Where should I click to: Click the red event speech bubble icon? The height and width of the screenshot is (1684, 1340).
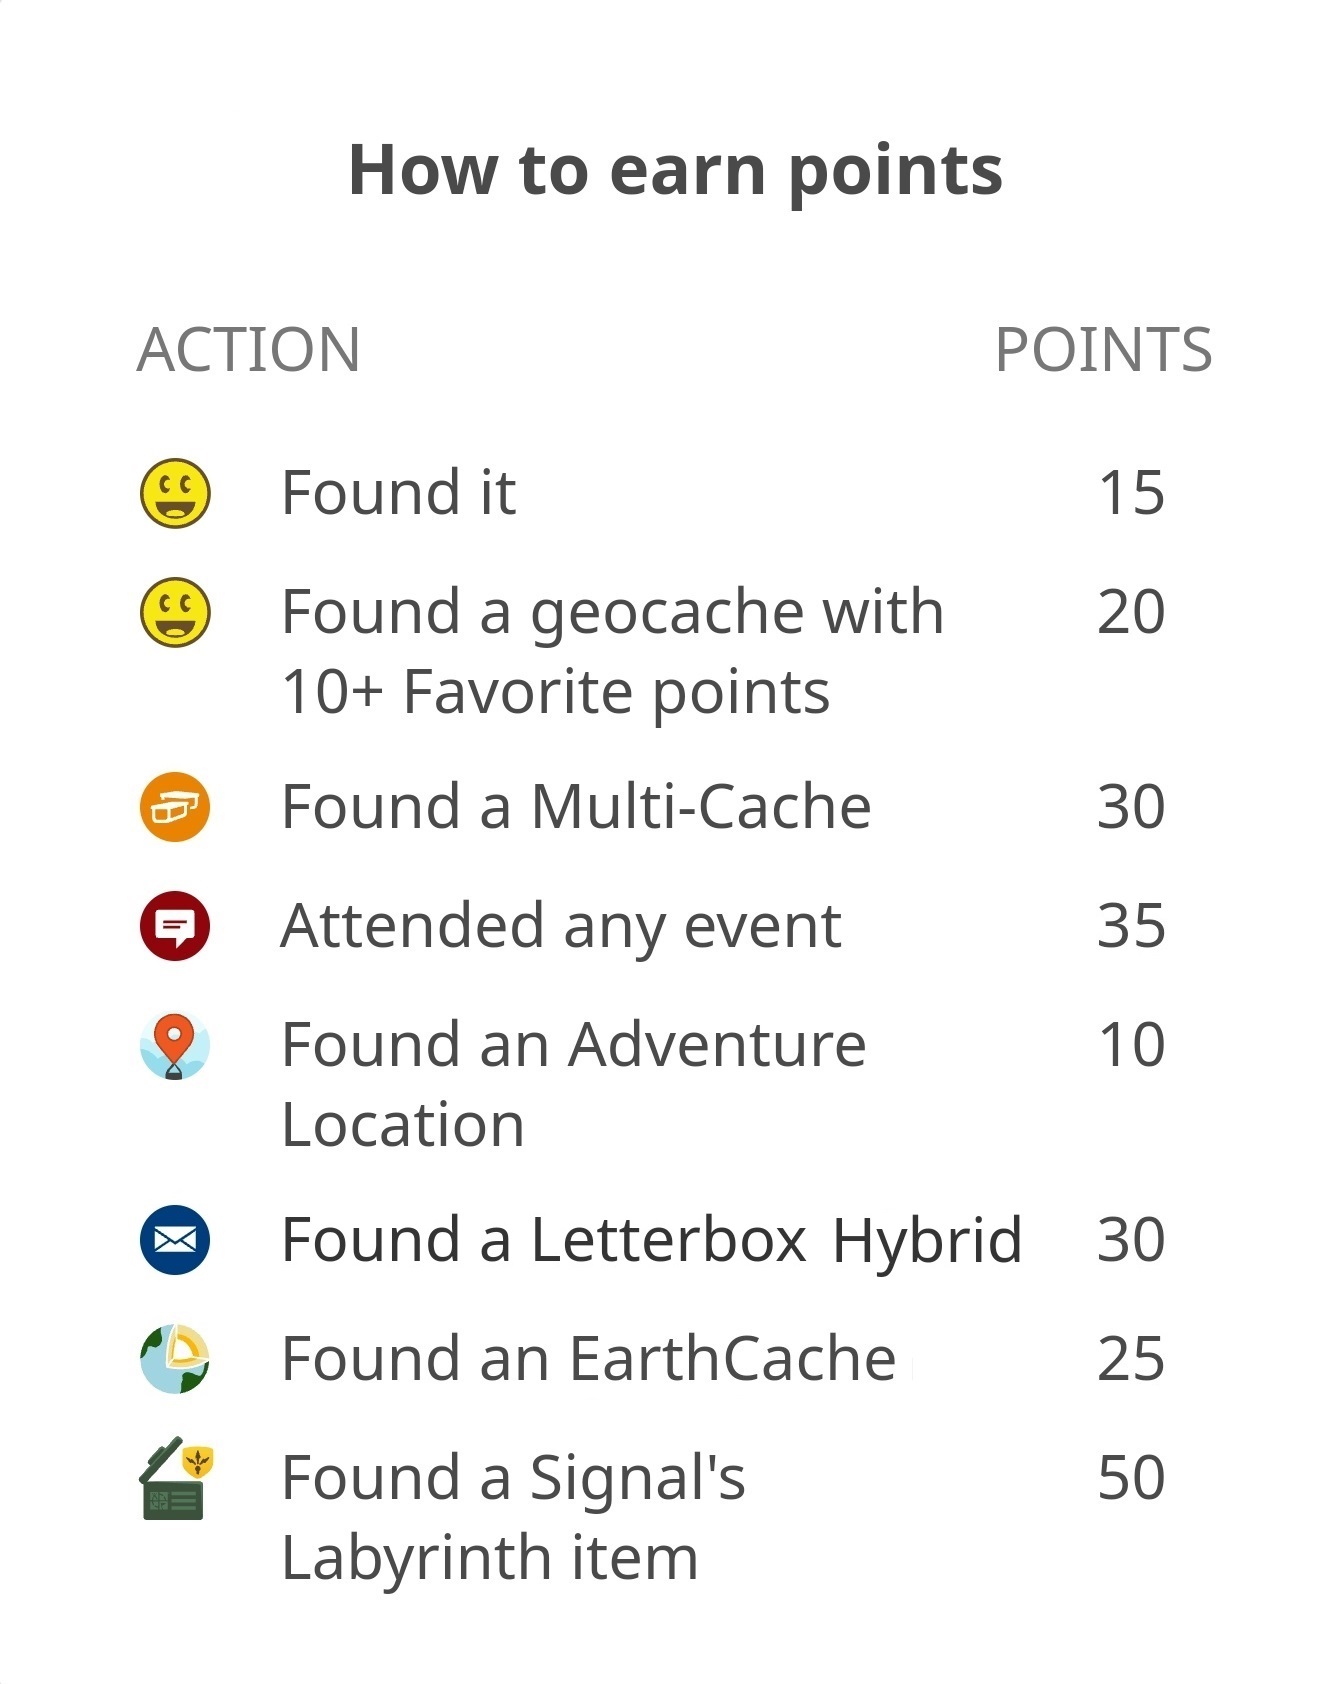pos(175,926)
